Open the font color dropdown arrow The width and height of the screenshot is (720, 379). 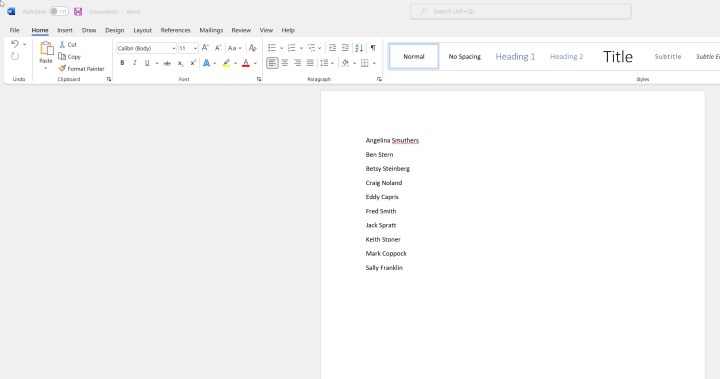[255, 63]
